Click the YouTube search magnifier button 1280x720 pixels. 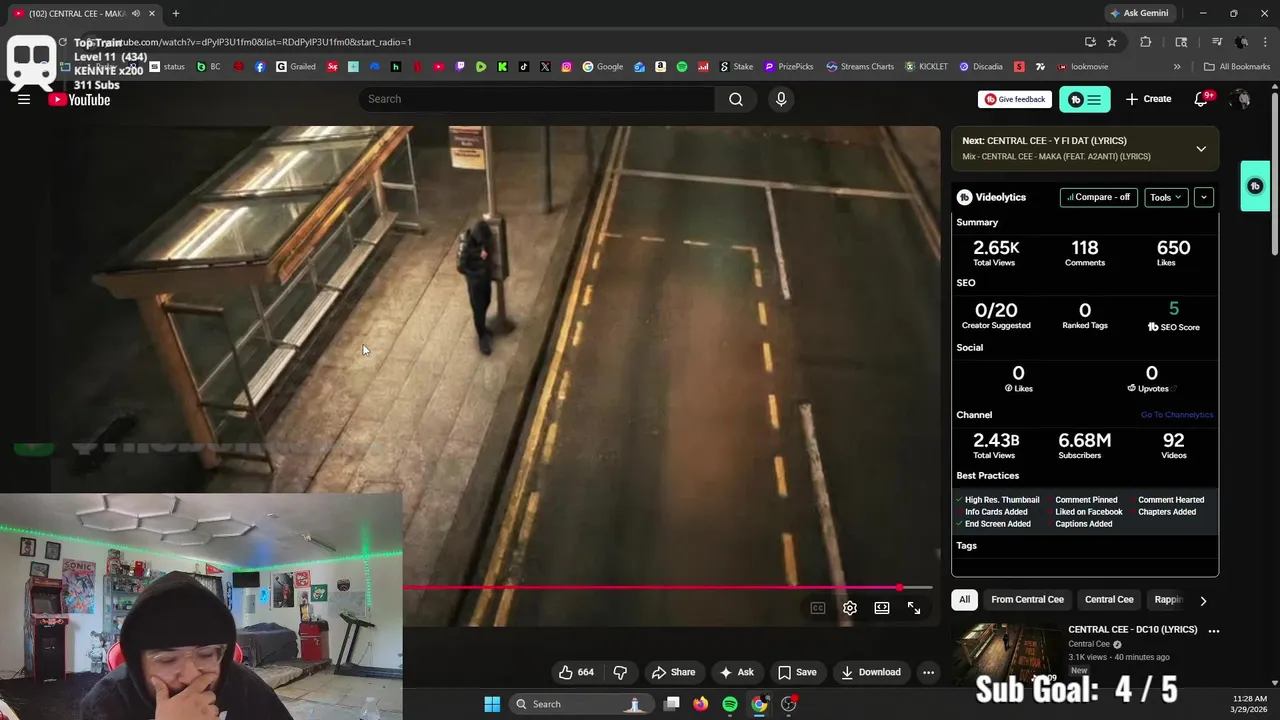tap(736, 99)
